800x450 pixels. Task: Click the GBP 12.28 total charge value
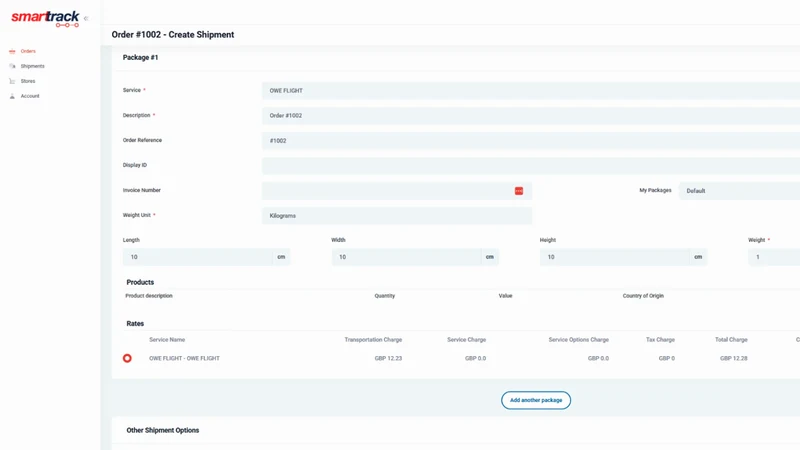click(x=734, y=359)
